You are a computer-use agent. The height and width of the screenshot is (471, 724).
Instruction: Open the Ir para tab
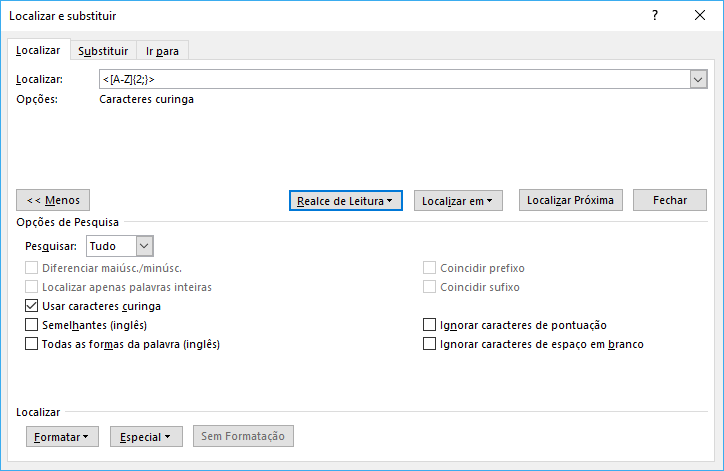[163, 51]
